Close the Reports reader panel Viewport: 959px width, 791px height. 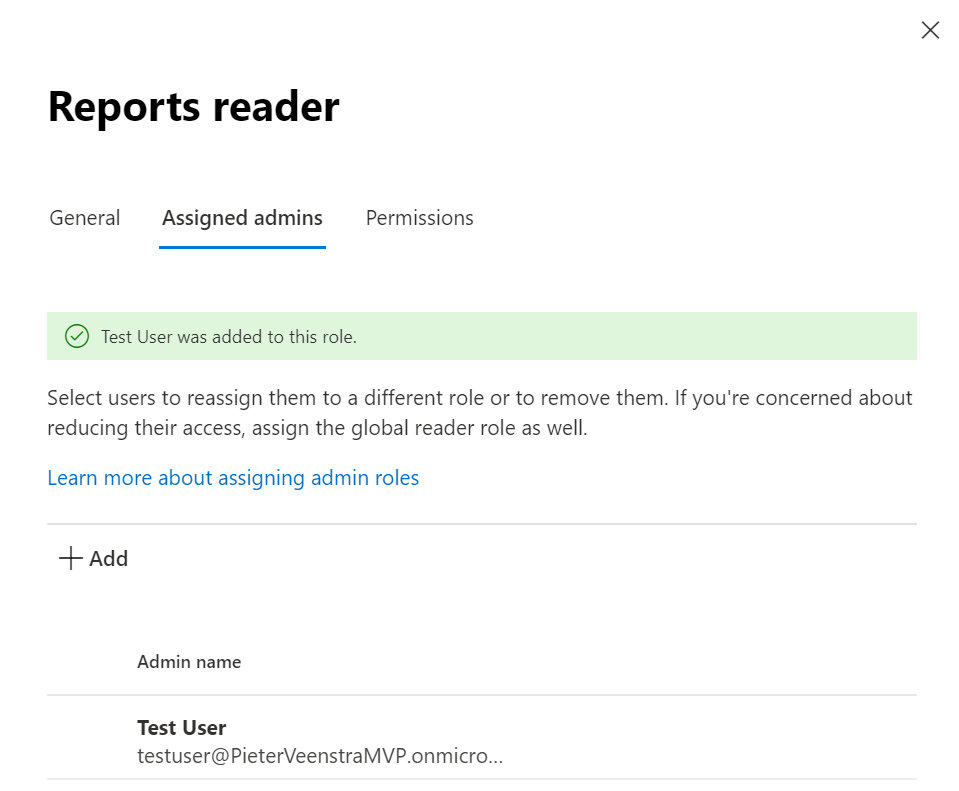(x=930, y=30)
